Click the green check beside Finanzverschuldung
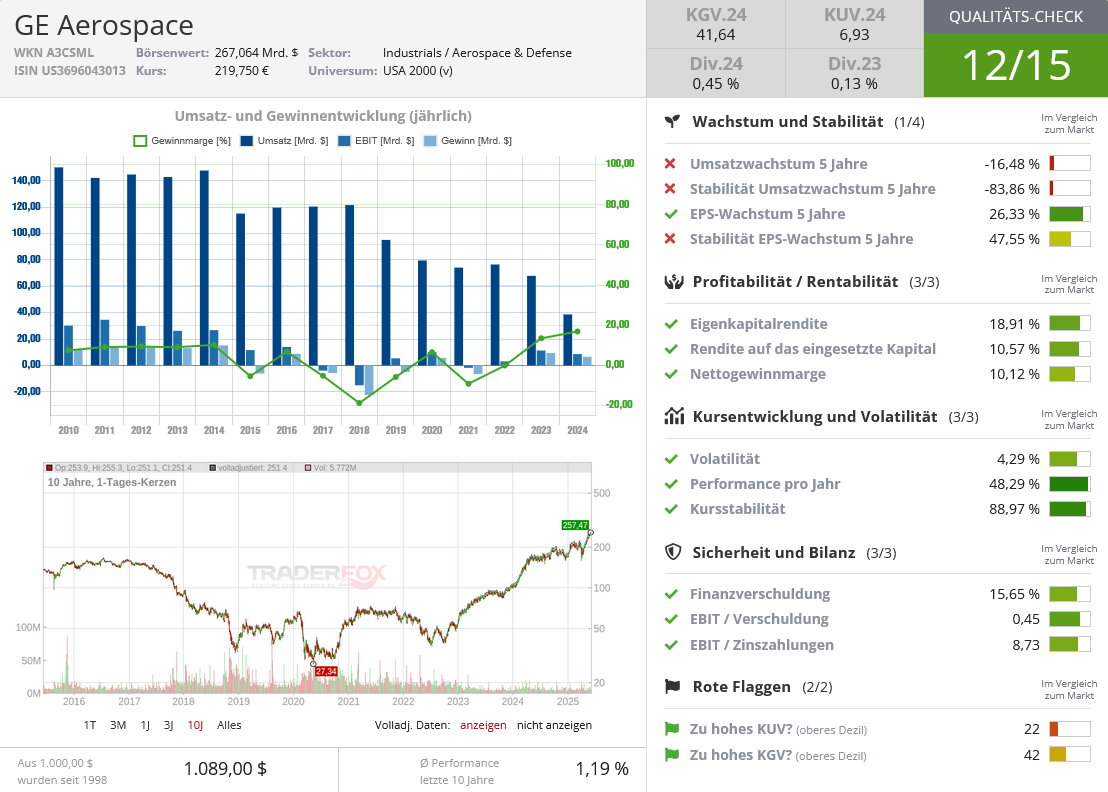Screen dimensions: 1108x792 (671, 594)
